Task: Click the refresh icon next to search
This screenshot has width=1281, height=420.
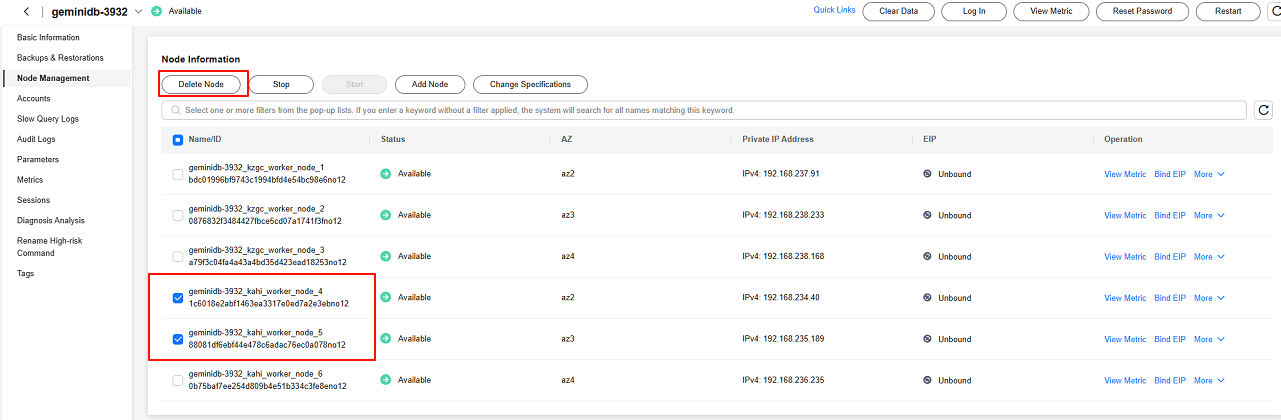Action: 1263,110
